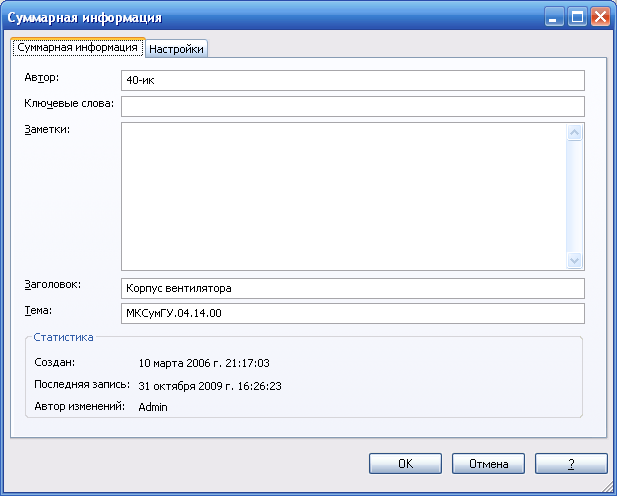Focus the empty Ключевые слова input field
This screenshot has width=617, height=496.
tap(353, 106)
